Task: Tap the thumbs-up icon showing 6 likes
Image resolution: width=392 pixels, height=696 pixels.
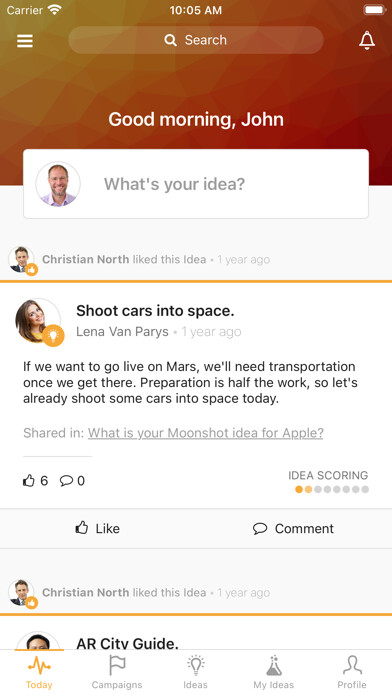Action: [x=29, y=481]
